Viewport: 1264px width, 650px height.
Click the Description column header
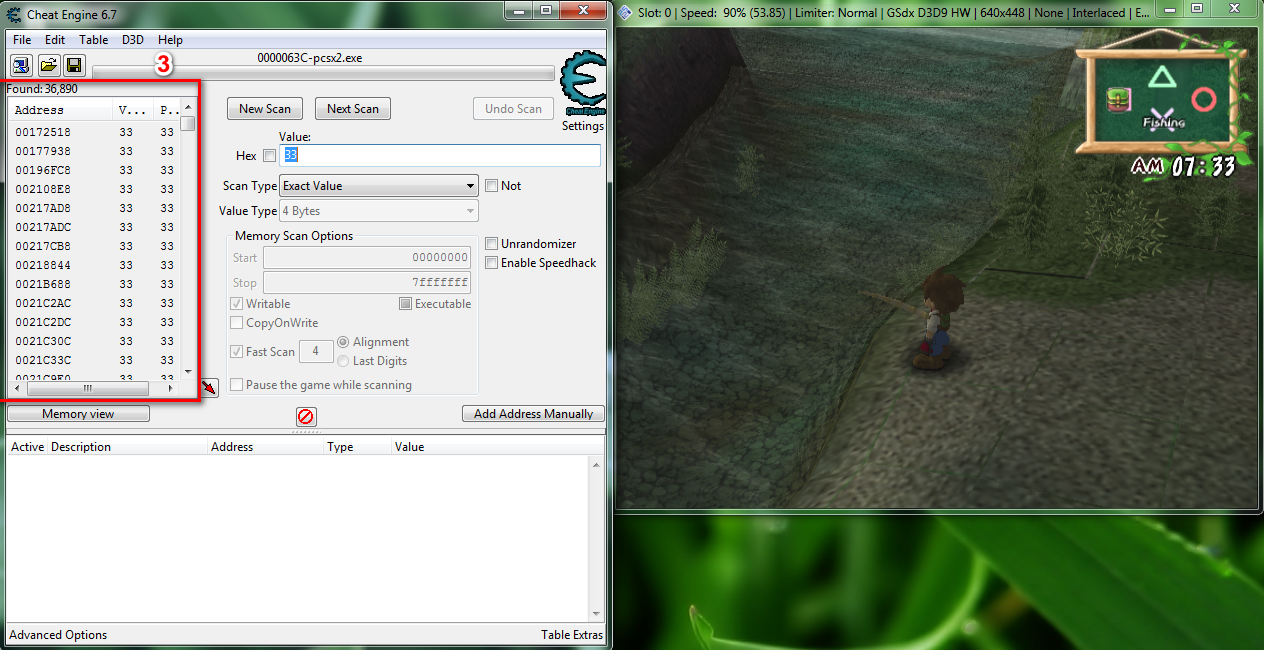127,447
